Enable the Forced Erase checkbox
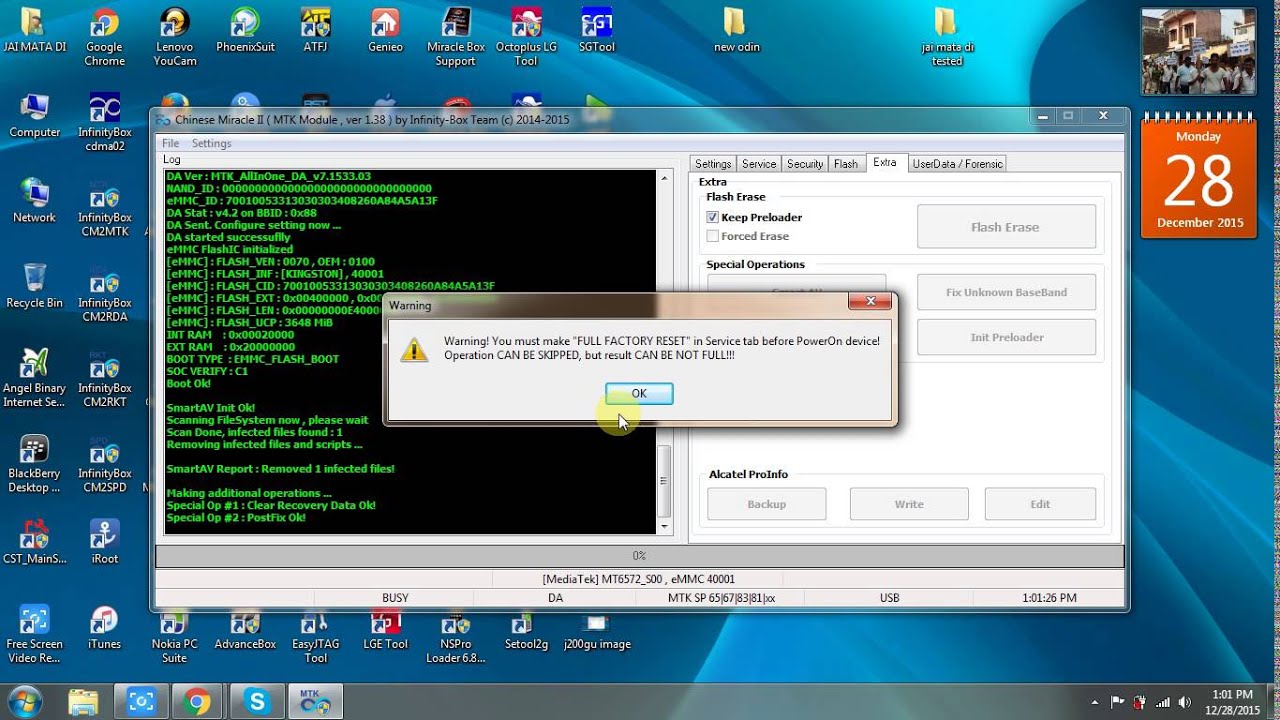Screen dimensions: 1280x720 [713, 236]
